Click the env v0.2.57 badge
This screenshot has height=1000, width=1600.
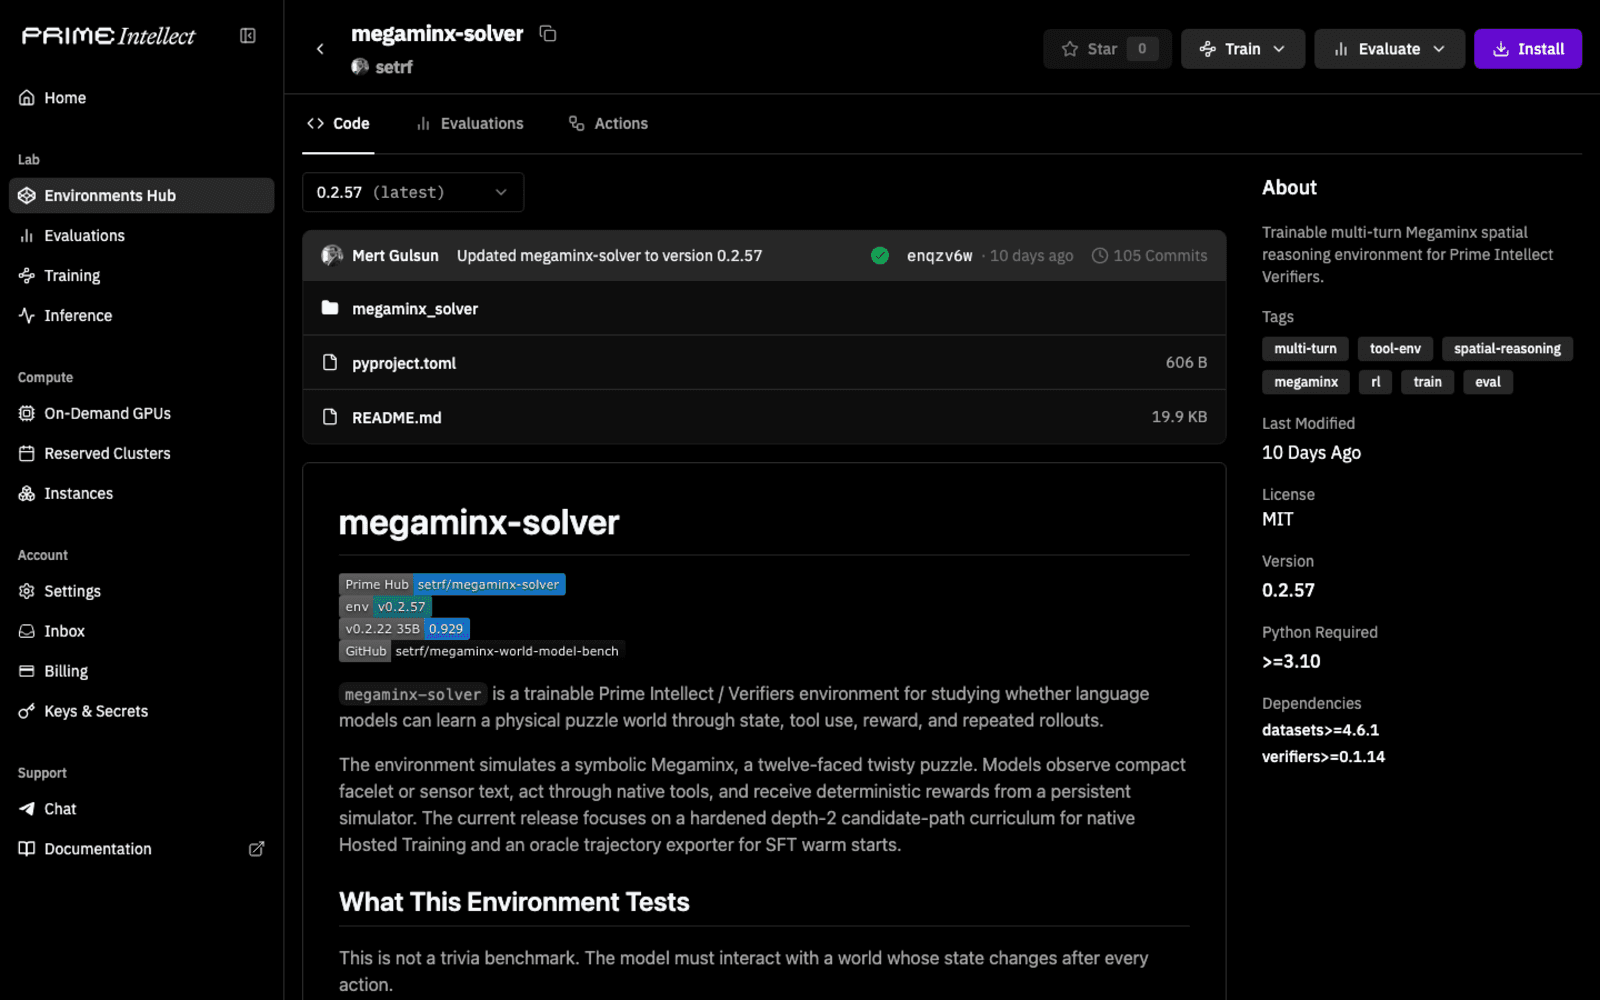pyautogui.click(x=385, y=606)
